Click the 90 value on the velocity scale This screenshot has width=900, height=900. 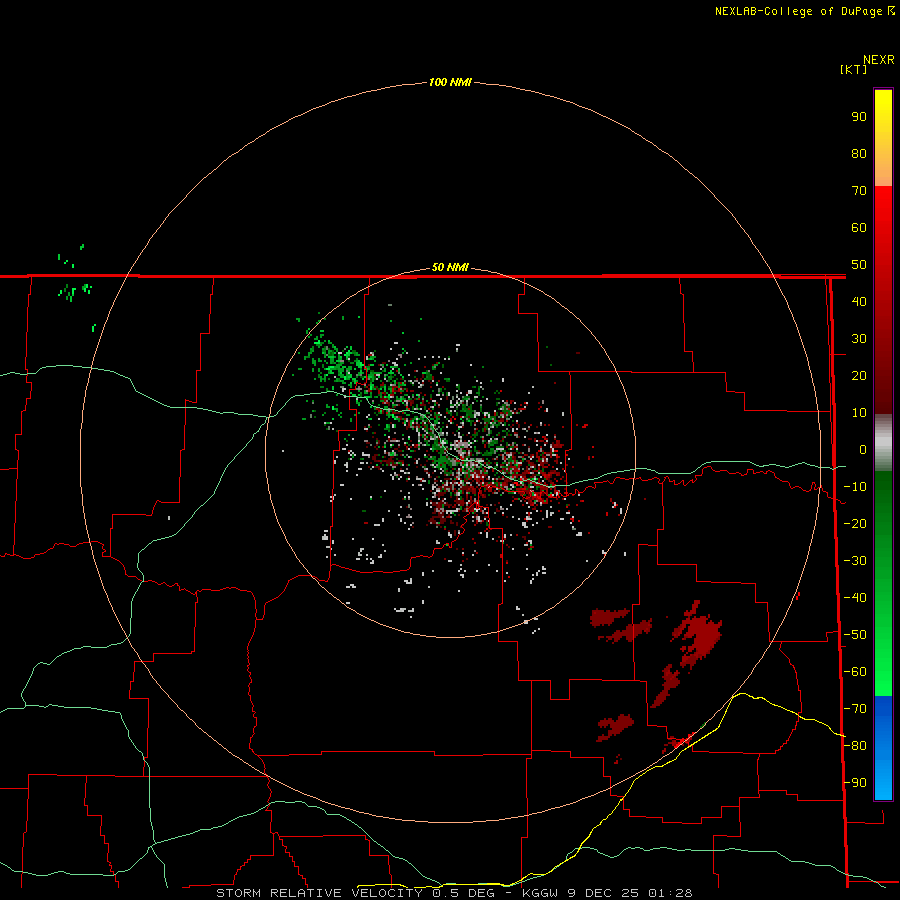859,117
